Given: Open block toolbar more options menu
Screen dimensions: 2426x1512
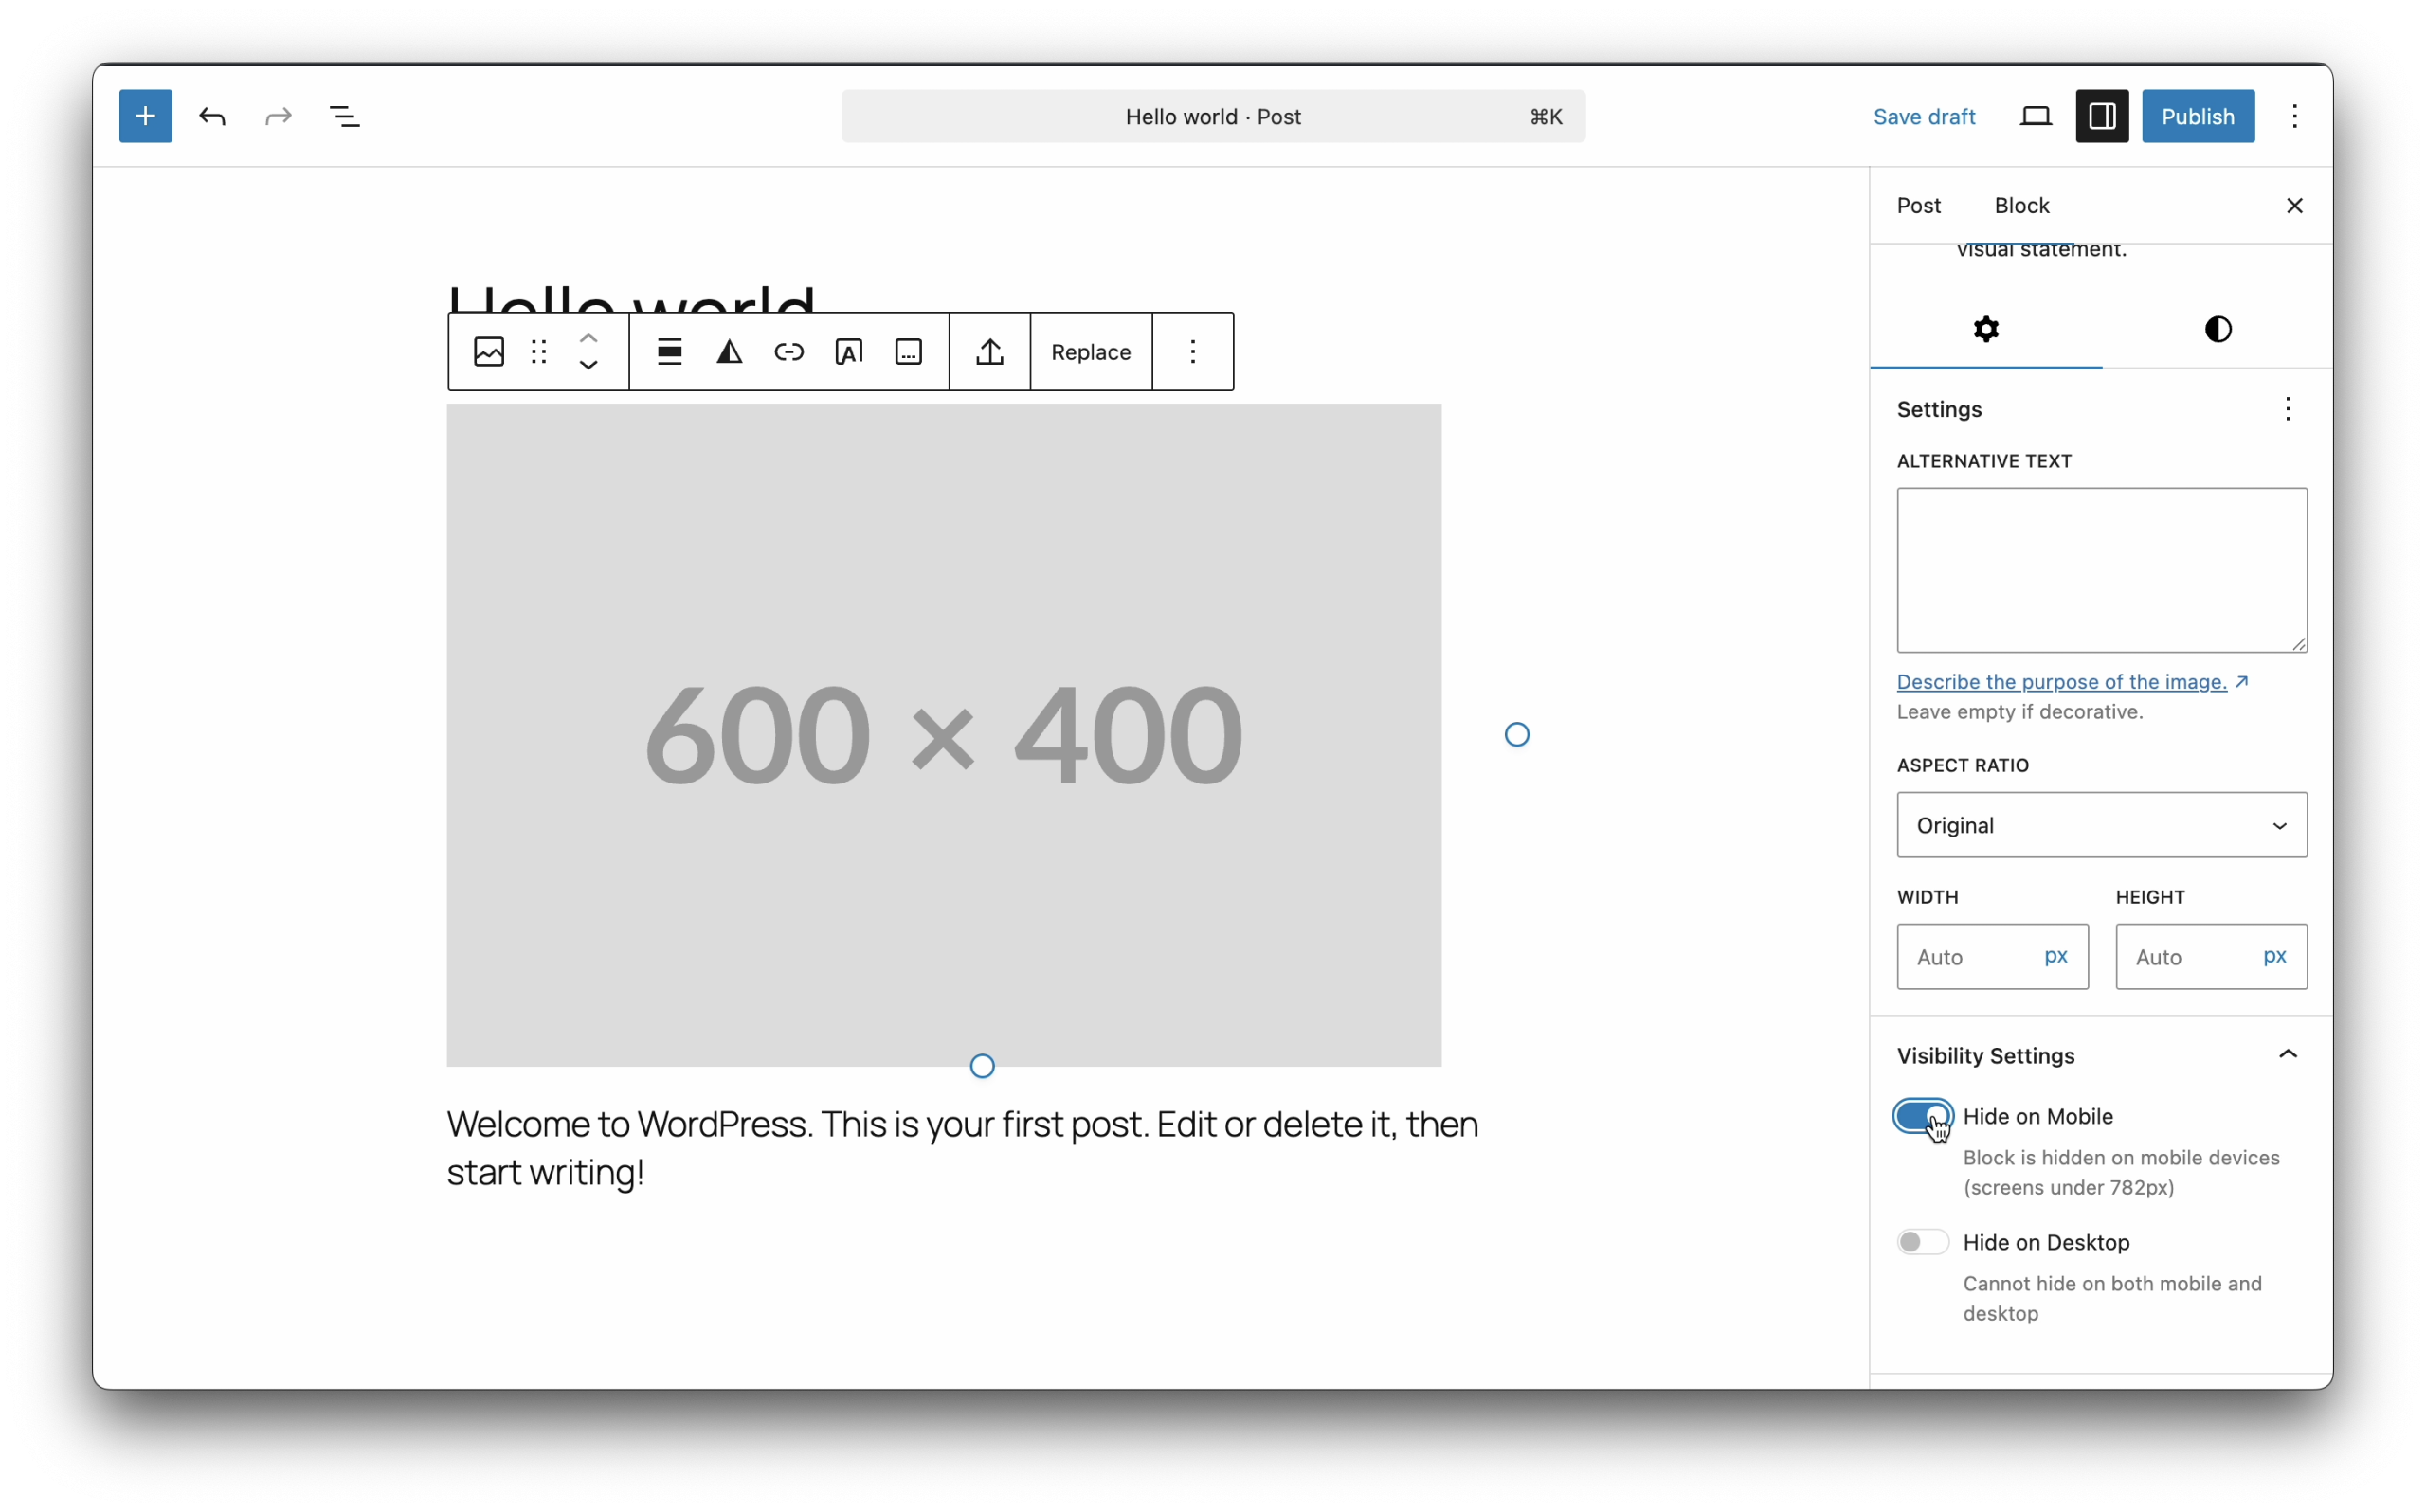Looking at the screenshot, I should pos(1192,352).
